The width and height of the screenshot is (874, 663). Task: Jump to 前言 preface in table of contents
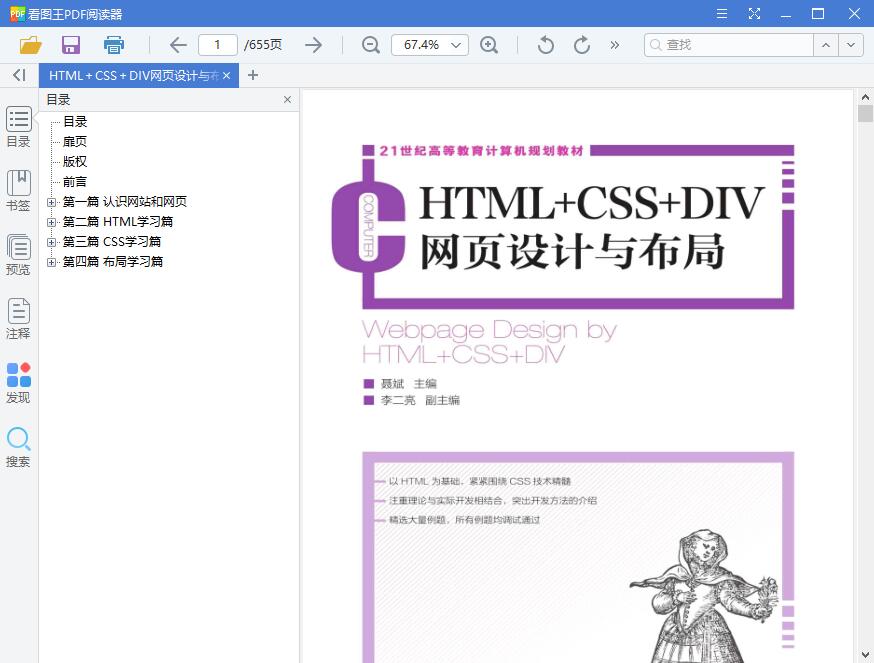(76, 181)
